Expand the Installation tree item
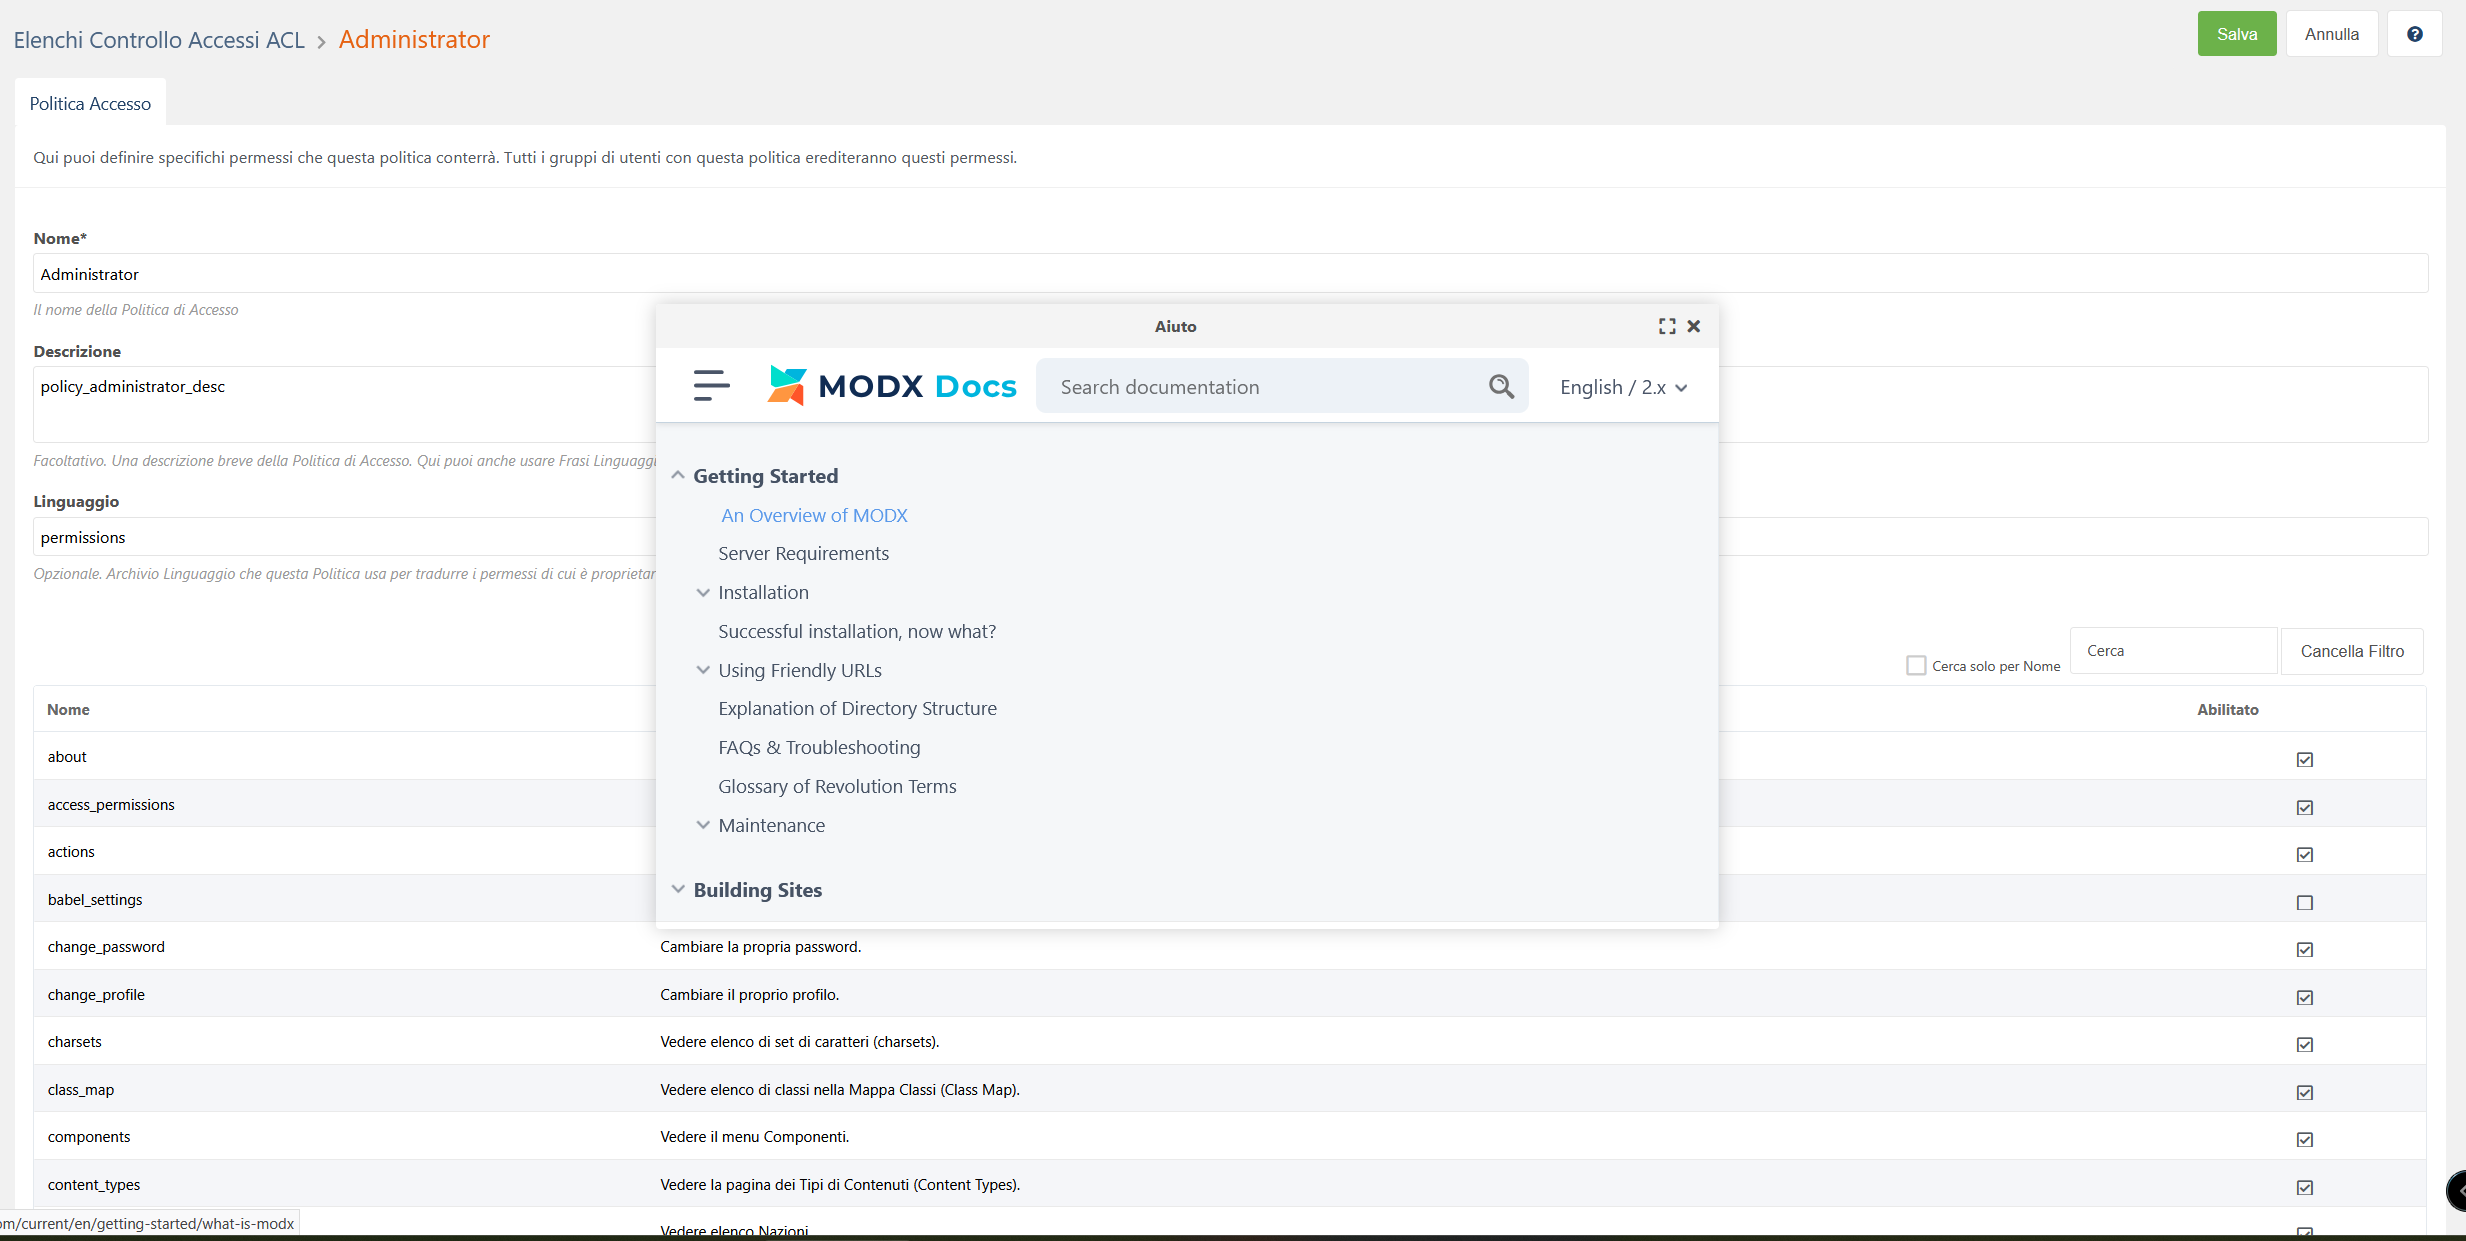The width and height of the screenshot is (2466, 1241). tap(703, 592)
